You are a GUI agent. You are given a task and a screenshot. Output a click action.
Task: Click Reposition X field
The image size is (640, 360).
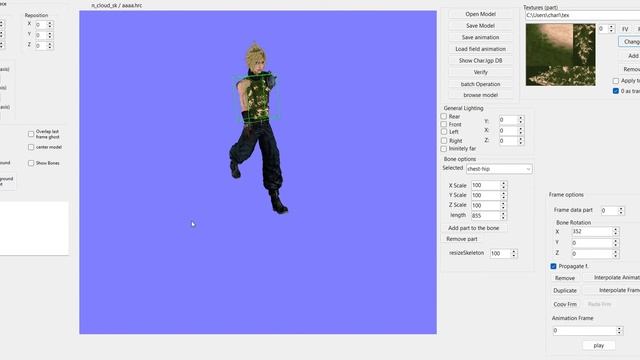41,25
